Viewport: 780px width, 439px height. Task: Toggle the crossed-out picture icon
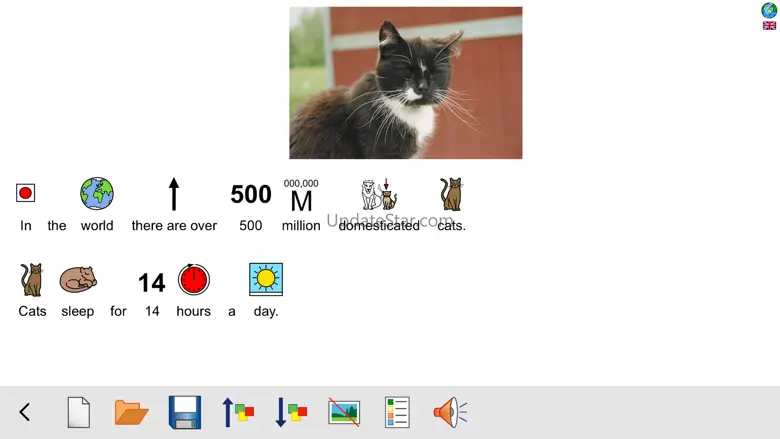pos(344,412)
